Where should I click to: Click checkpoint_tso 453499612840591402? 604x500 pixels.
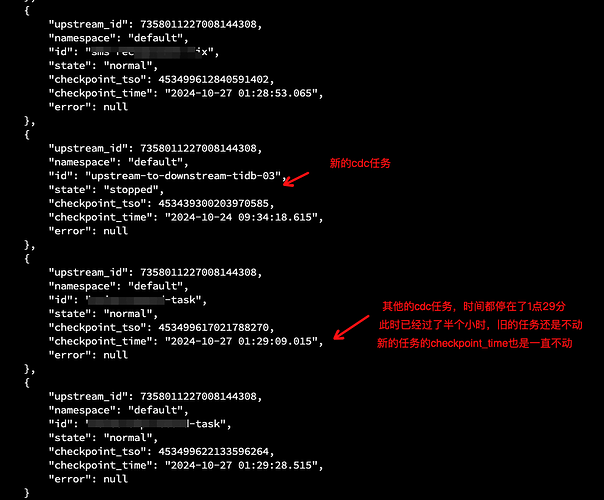[213, 80]
